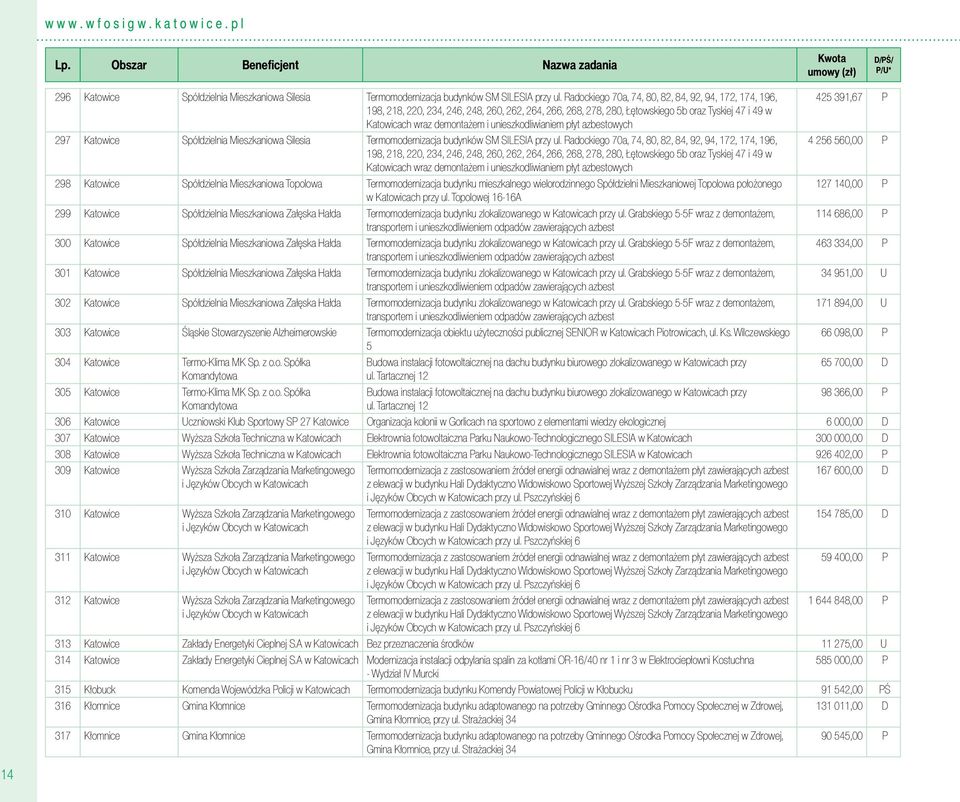Click the amount 1 644 848,00

[835, 601]
